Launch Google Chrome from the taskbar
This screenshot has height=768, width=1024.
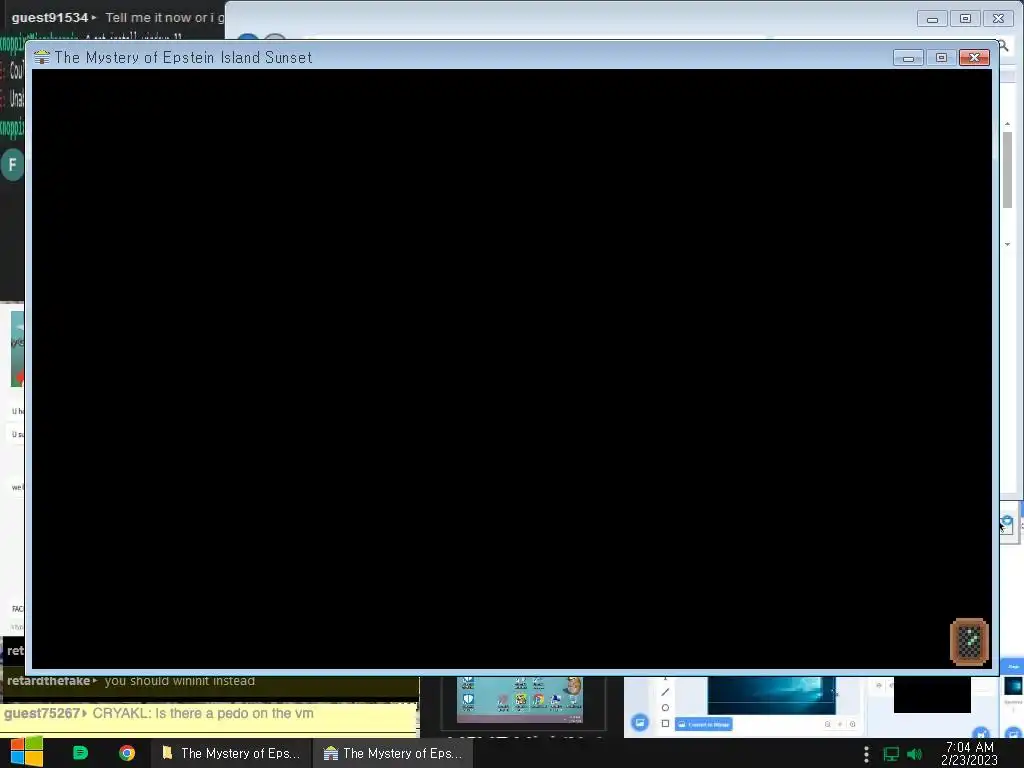pyautogui.click(x=127, y=753)
